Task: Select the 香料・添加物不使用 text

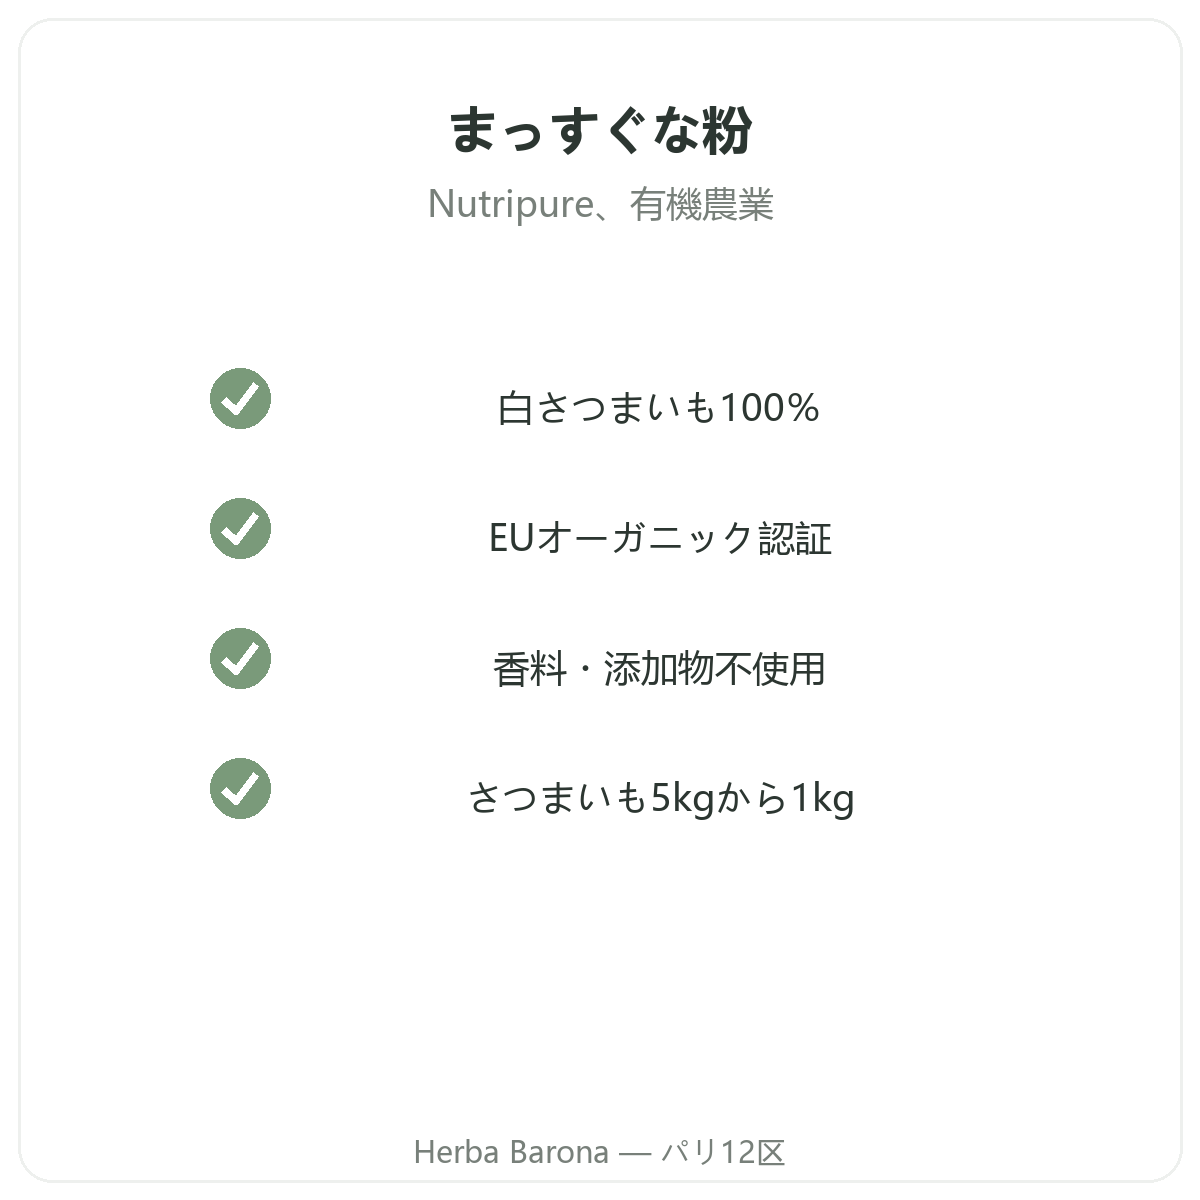Action: (x=659, y=668)
